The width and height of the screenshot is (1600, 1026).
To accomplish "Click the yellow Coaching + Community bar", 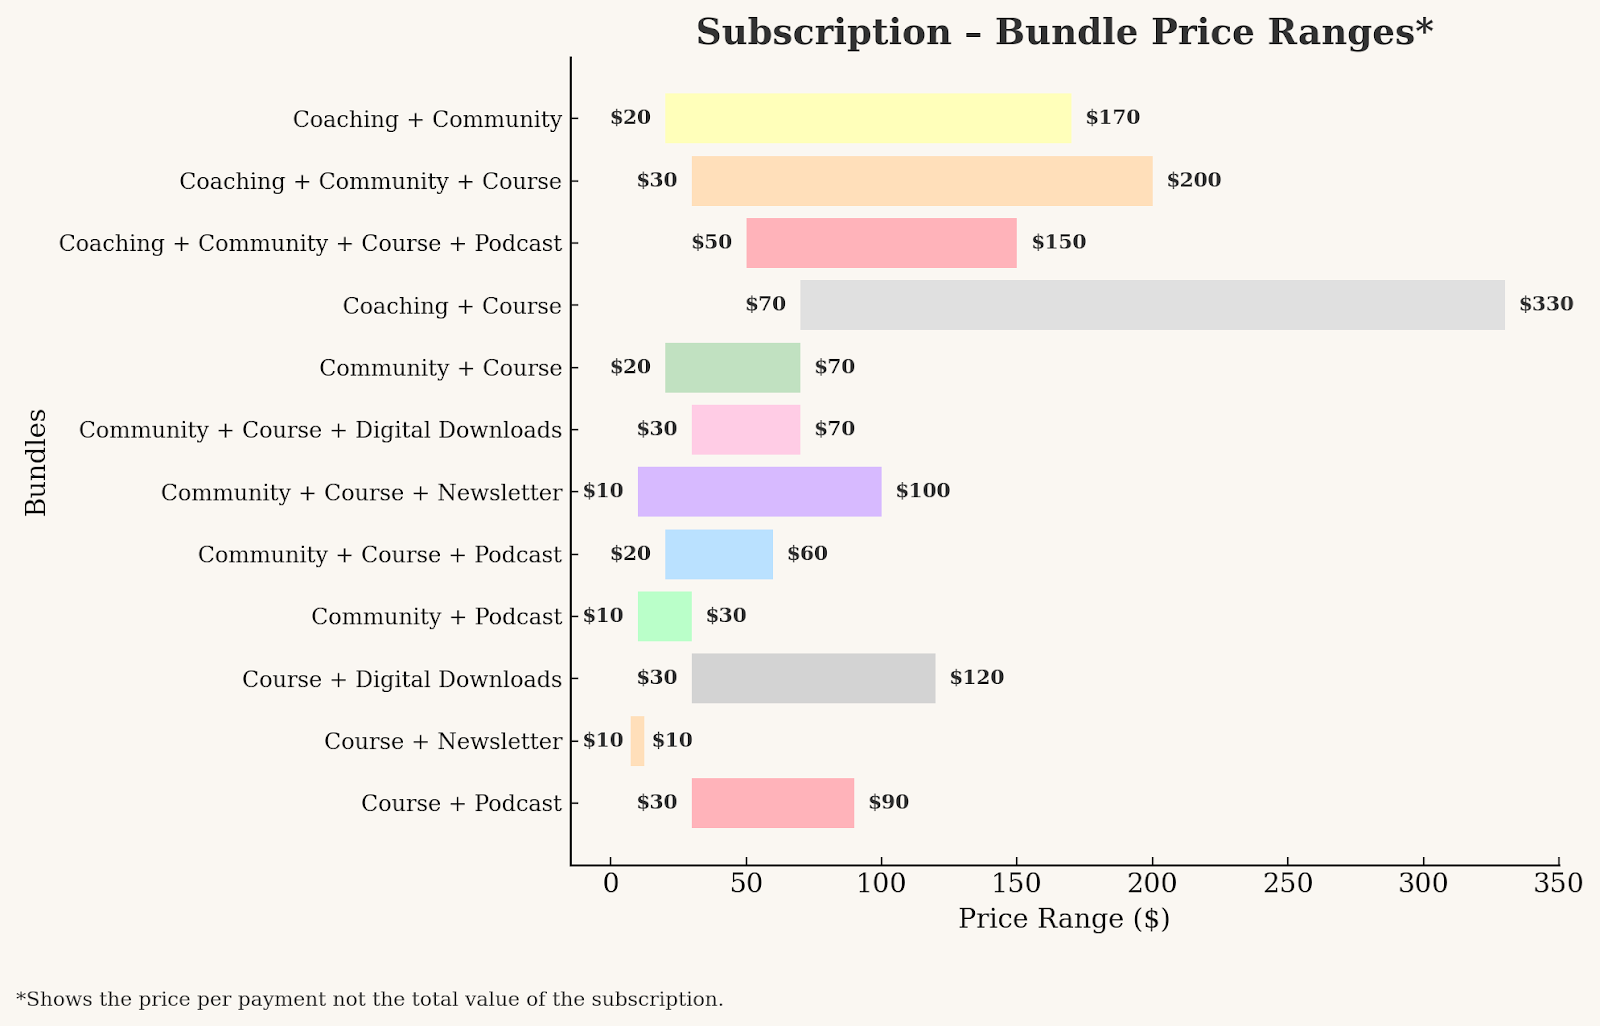I will click(x=868, y=118).
